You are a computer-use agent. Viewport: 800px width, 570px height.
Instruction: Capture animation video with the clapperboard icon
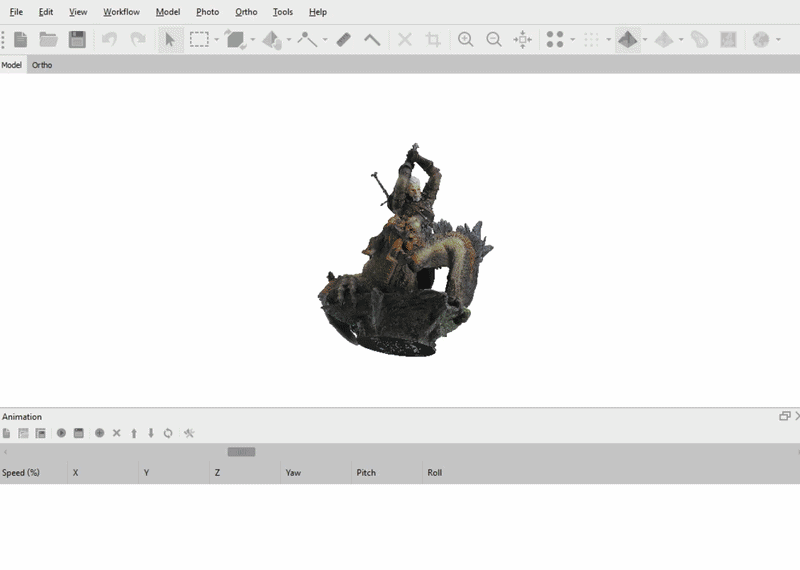point(79,433)
